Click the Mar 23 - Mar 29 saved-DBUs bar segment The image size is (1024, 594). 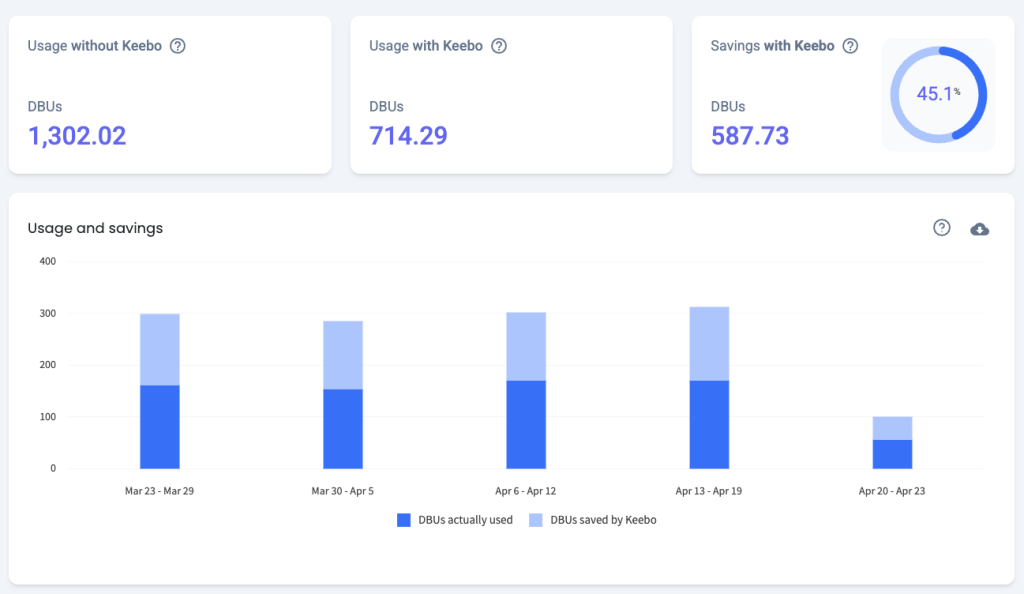pyautogui.click(x=160, y=350)
